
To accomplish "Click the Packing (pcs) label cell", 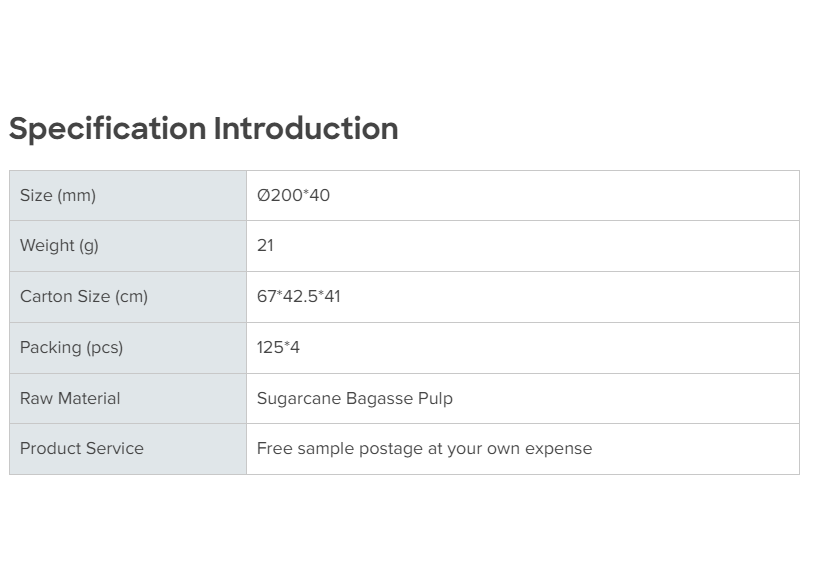I will pos(71,348).
